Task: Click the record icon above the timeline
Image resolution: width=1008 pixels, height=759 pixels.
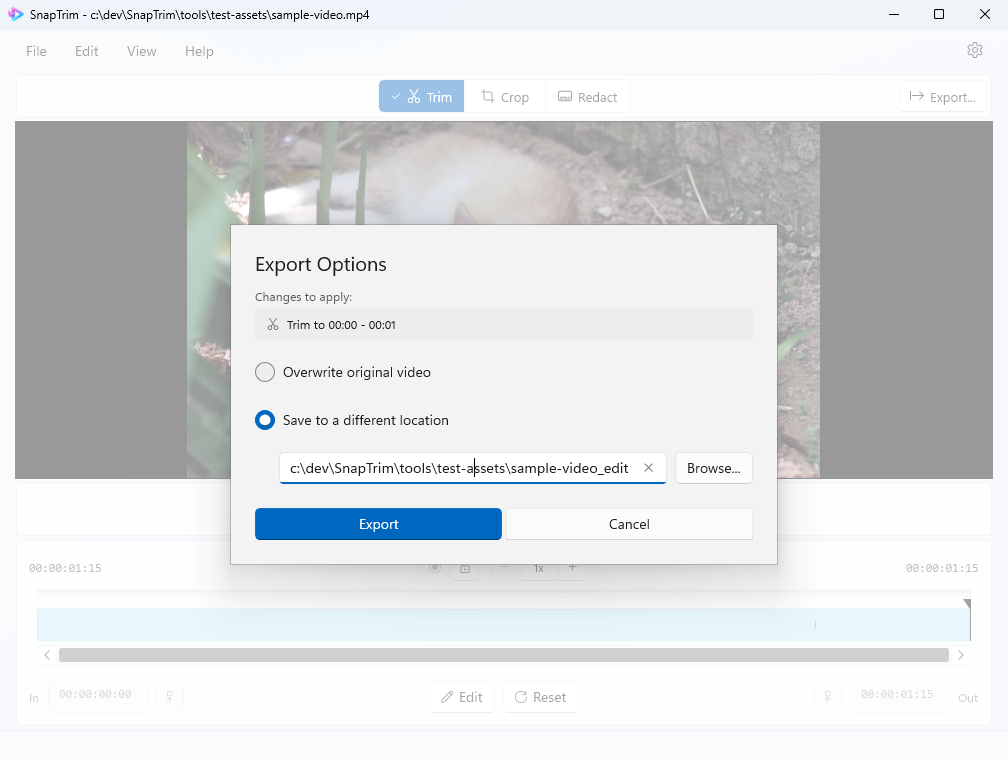Action: 435,567
